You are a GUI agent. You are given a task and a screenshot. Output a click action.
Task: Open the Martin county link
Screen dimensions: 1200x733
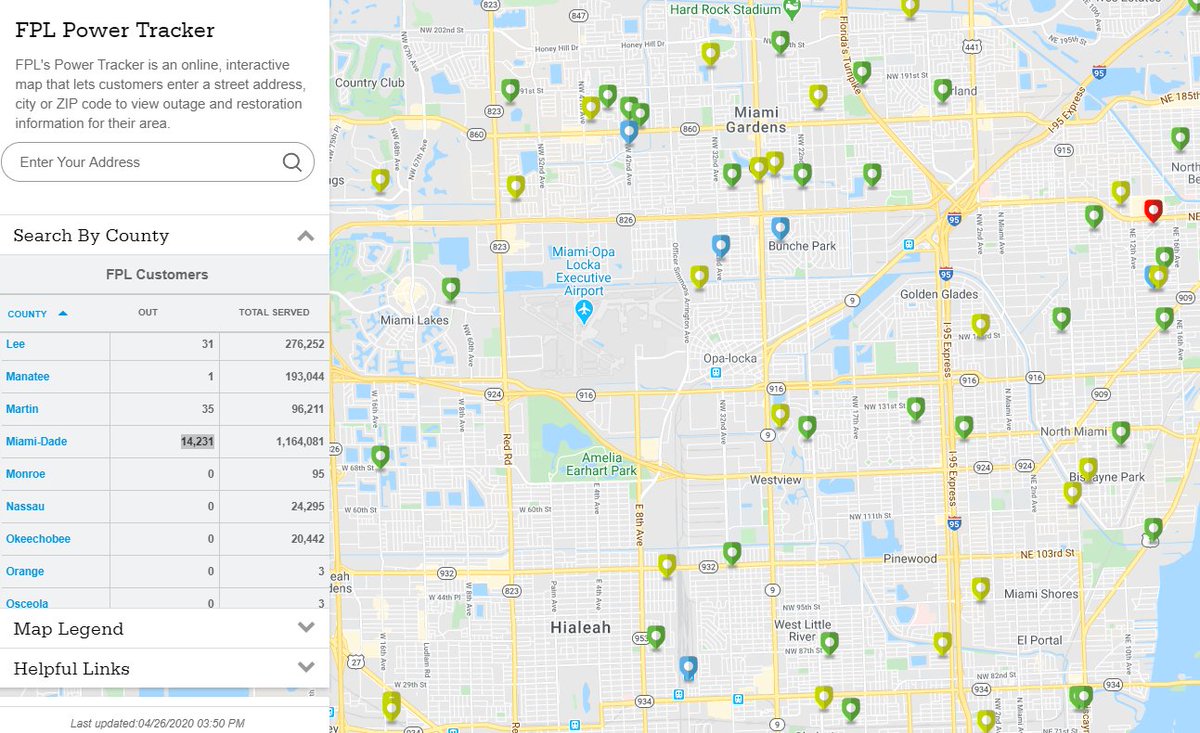coord(22,409)
